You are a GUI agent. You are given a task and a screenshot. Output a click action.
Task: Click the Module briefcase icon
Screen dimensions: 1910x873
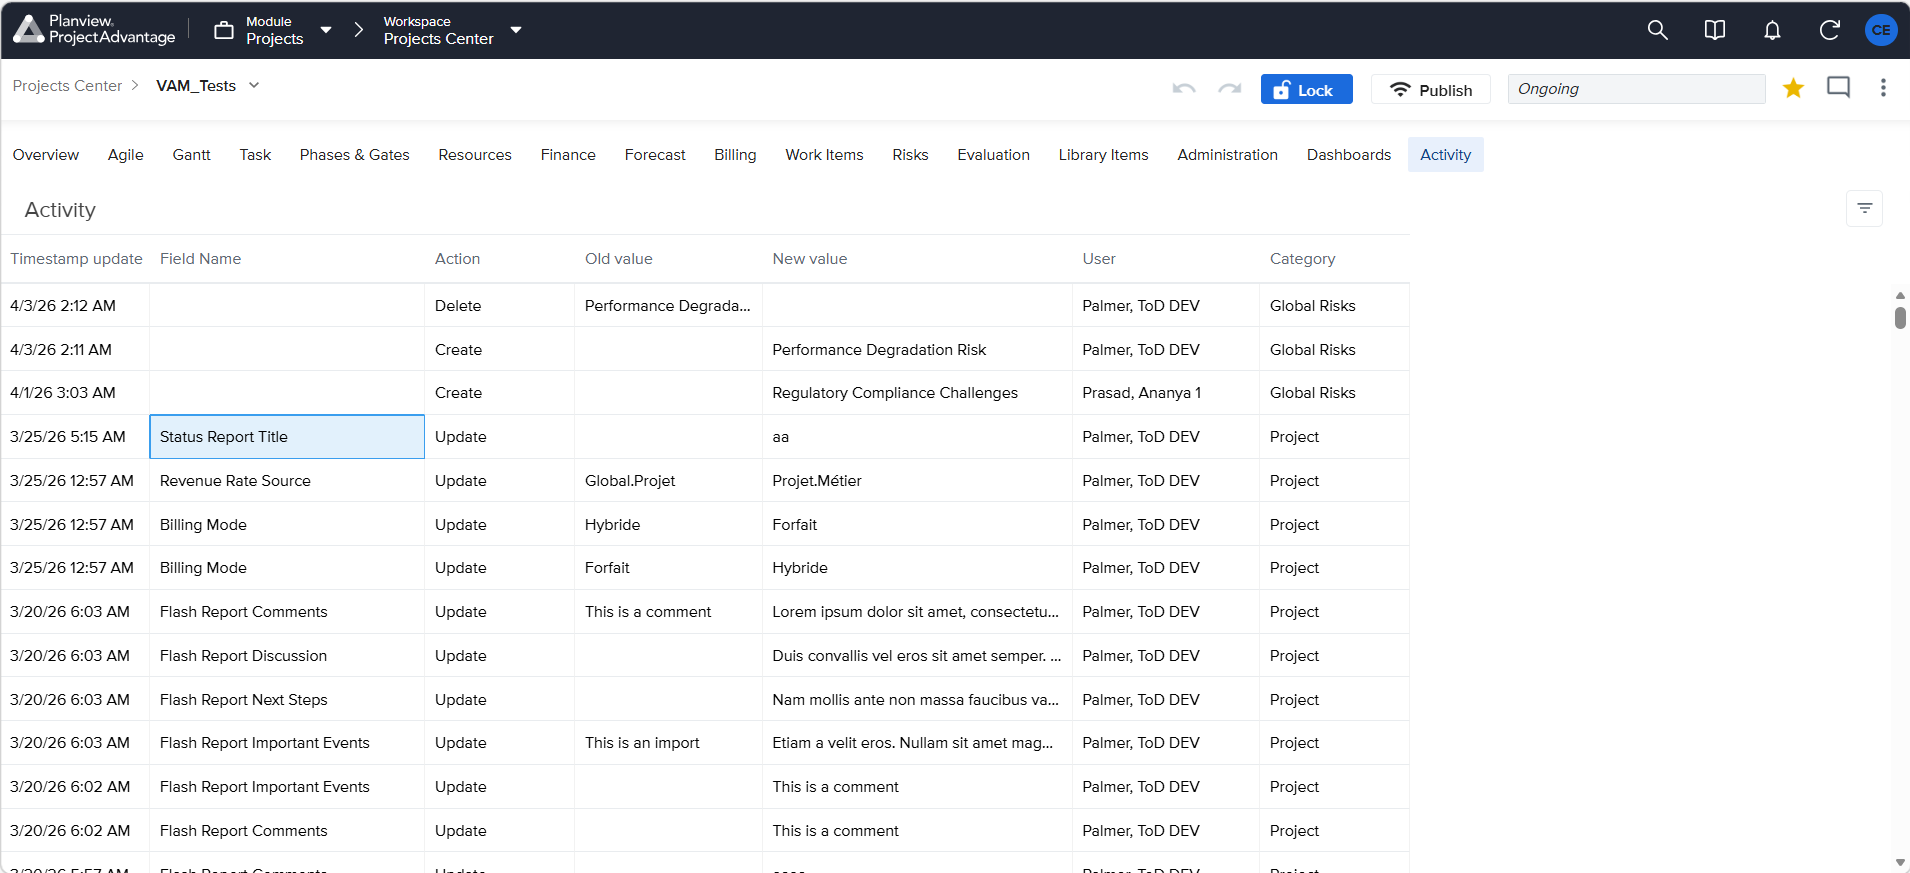tap(224, 30)
